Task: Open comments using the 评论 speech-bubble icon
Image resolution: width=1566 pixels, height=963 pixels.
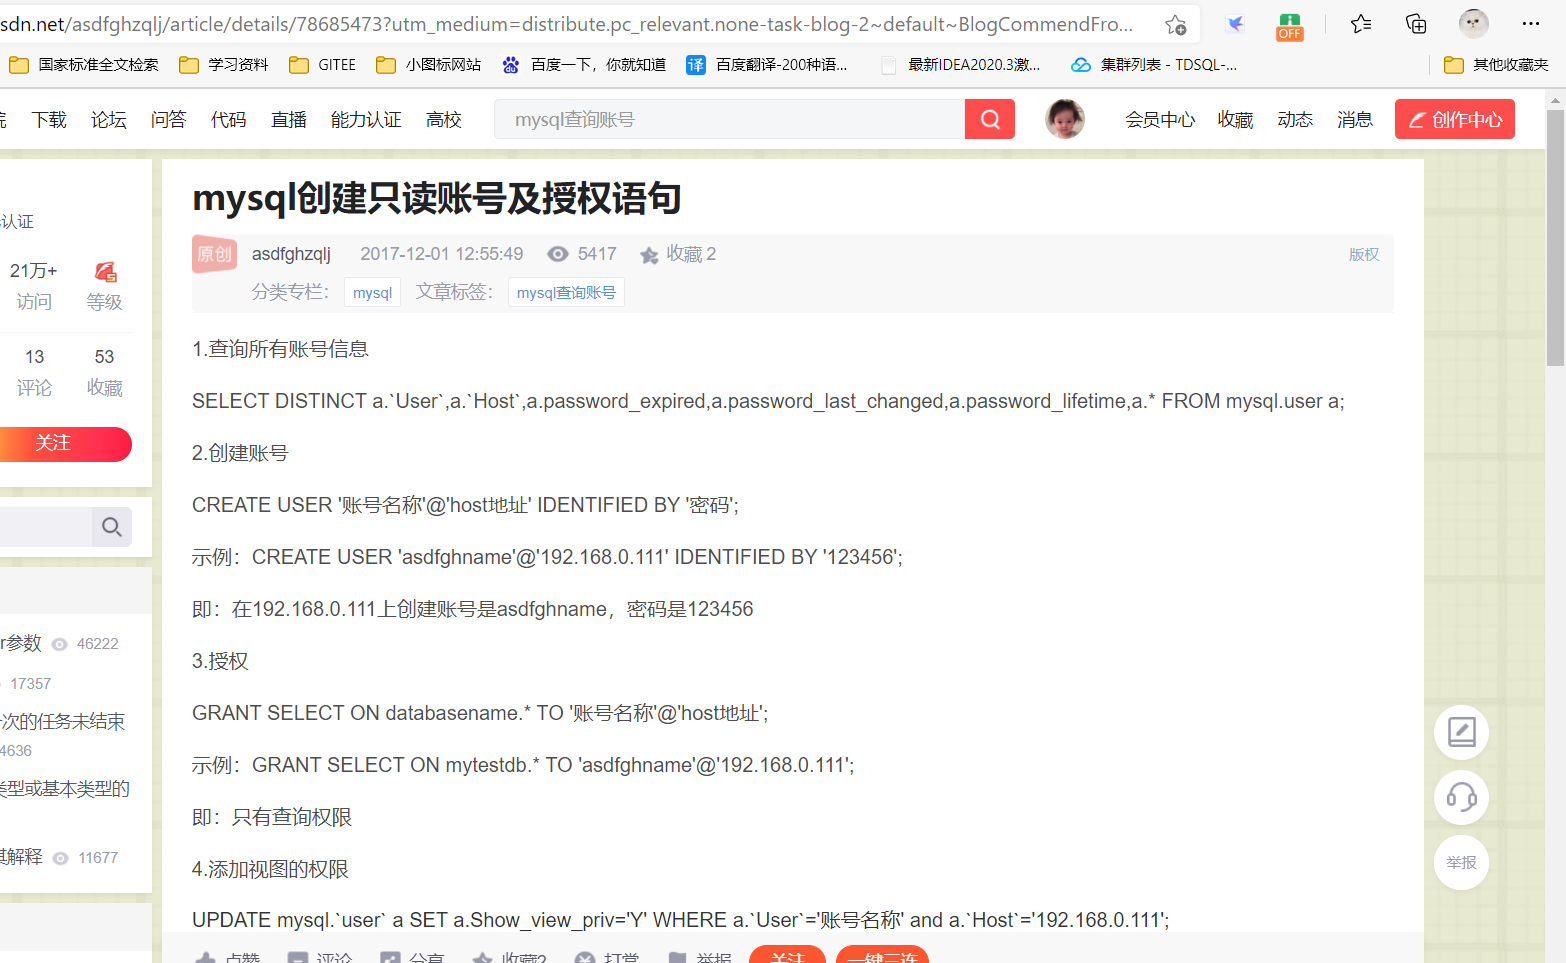Action: click(296, 957)
